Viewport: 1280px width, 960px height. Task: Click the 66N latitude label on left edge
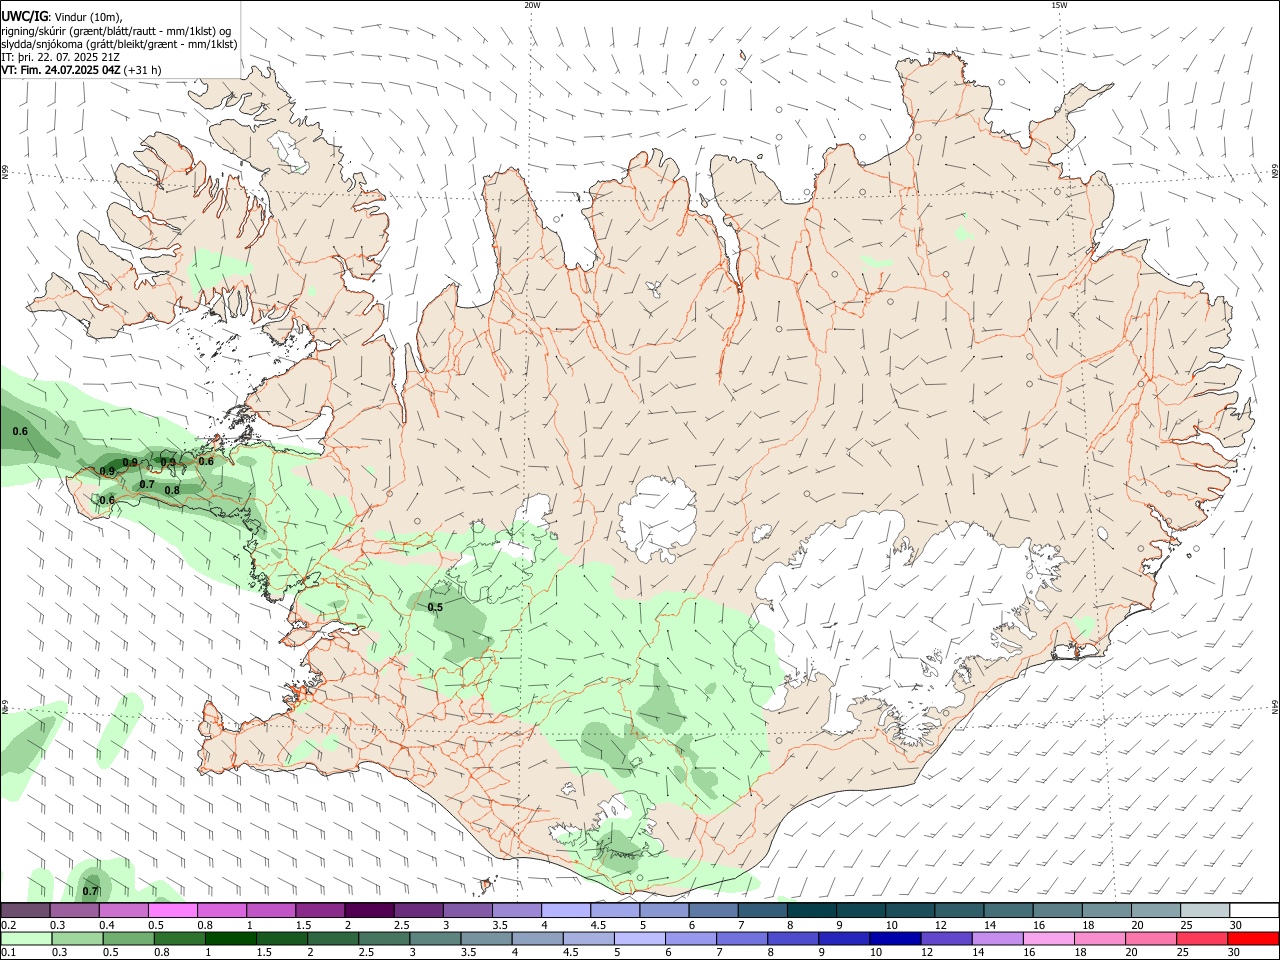click(x=5, y=173)
